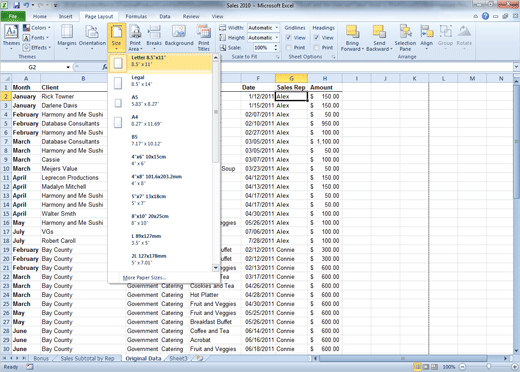Select column H header
This screenshot has width=520, height=372.
pos(325,78)
